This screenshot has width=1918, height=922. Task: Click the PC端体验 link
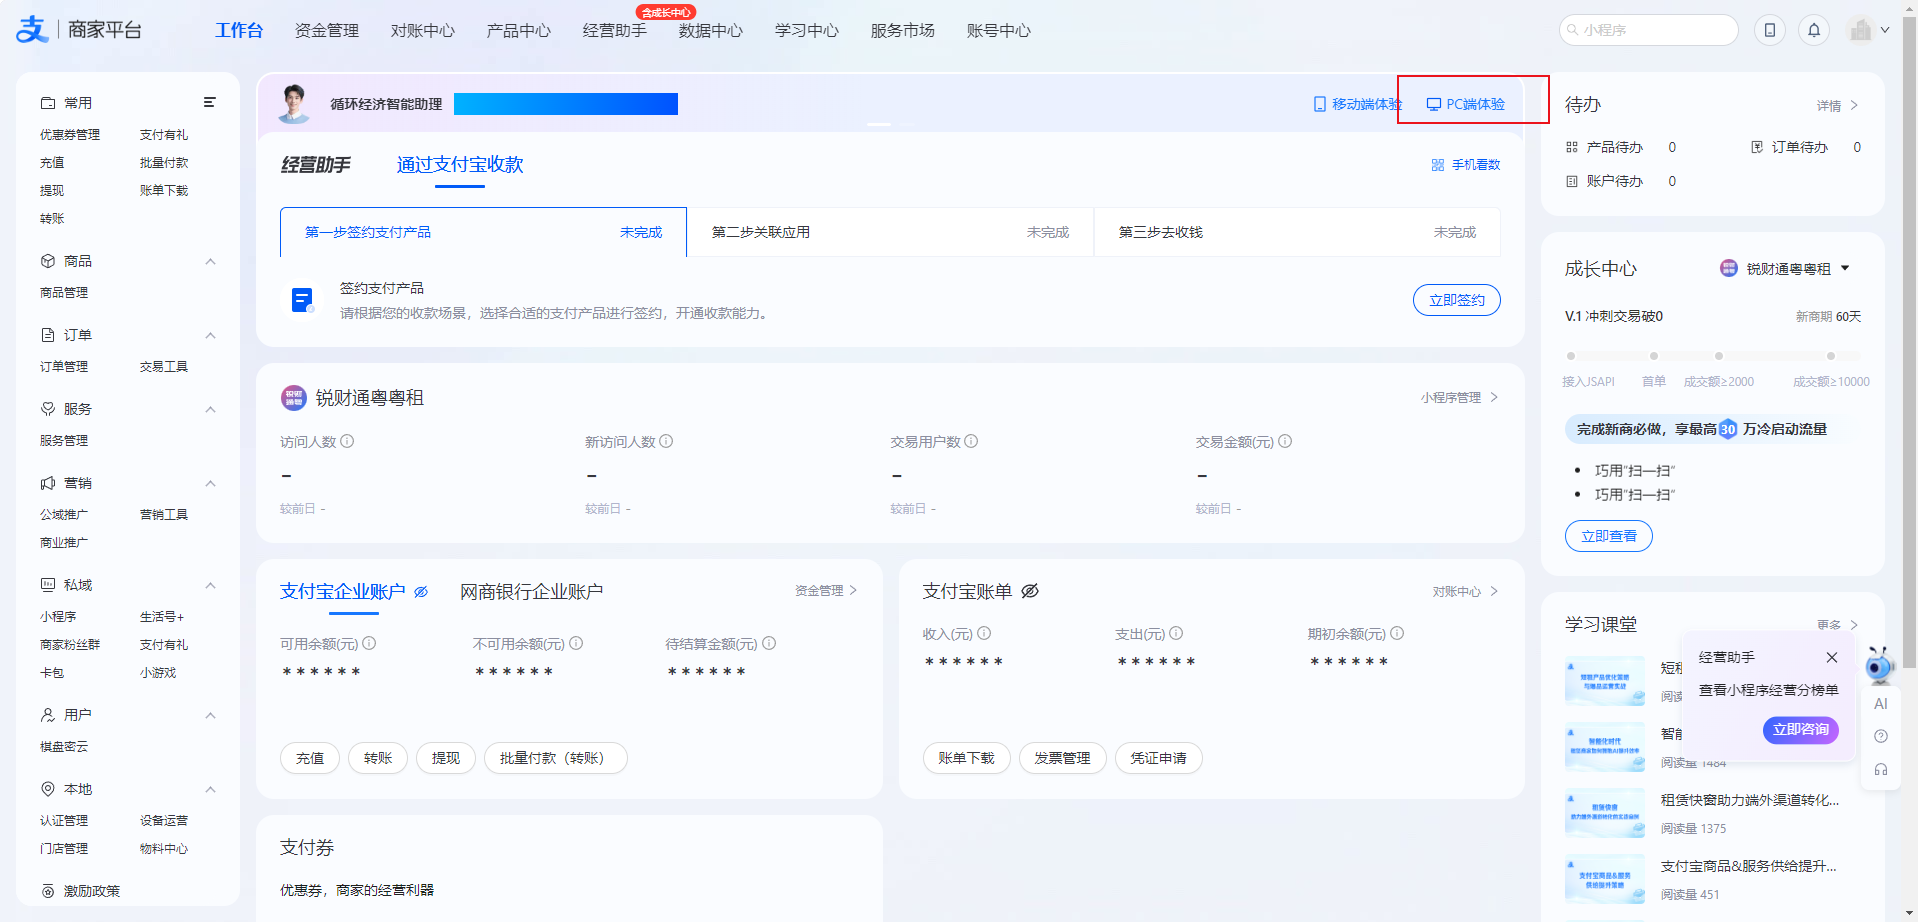click(x=1466, y=104)
